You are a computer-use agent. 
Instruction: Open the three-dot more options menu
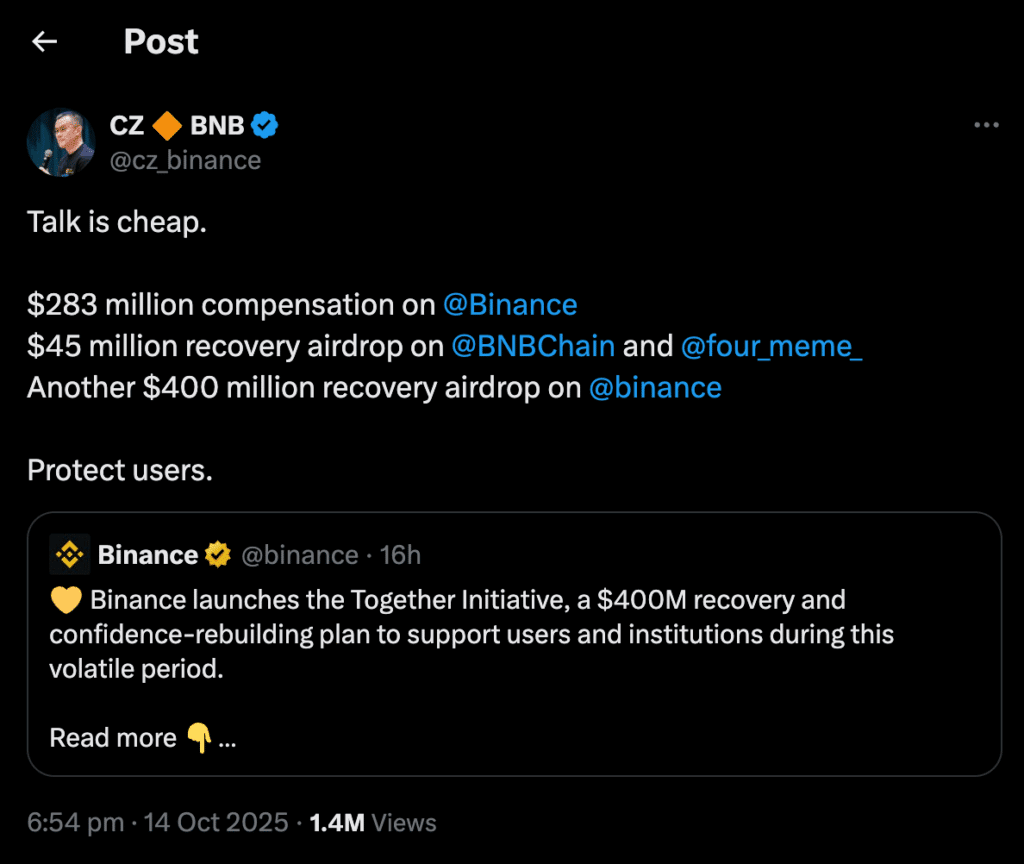[x=986, y=125]
